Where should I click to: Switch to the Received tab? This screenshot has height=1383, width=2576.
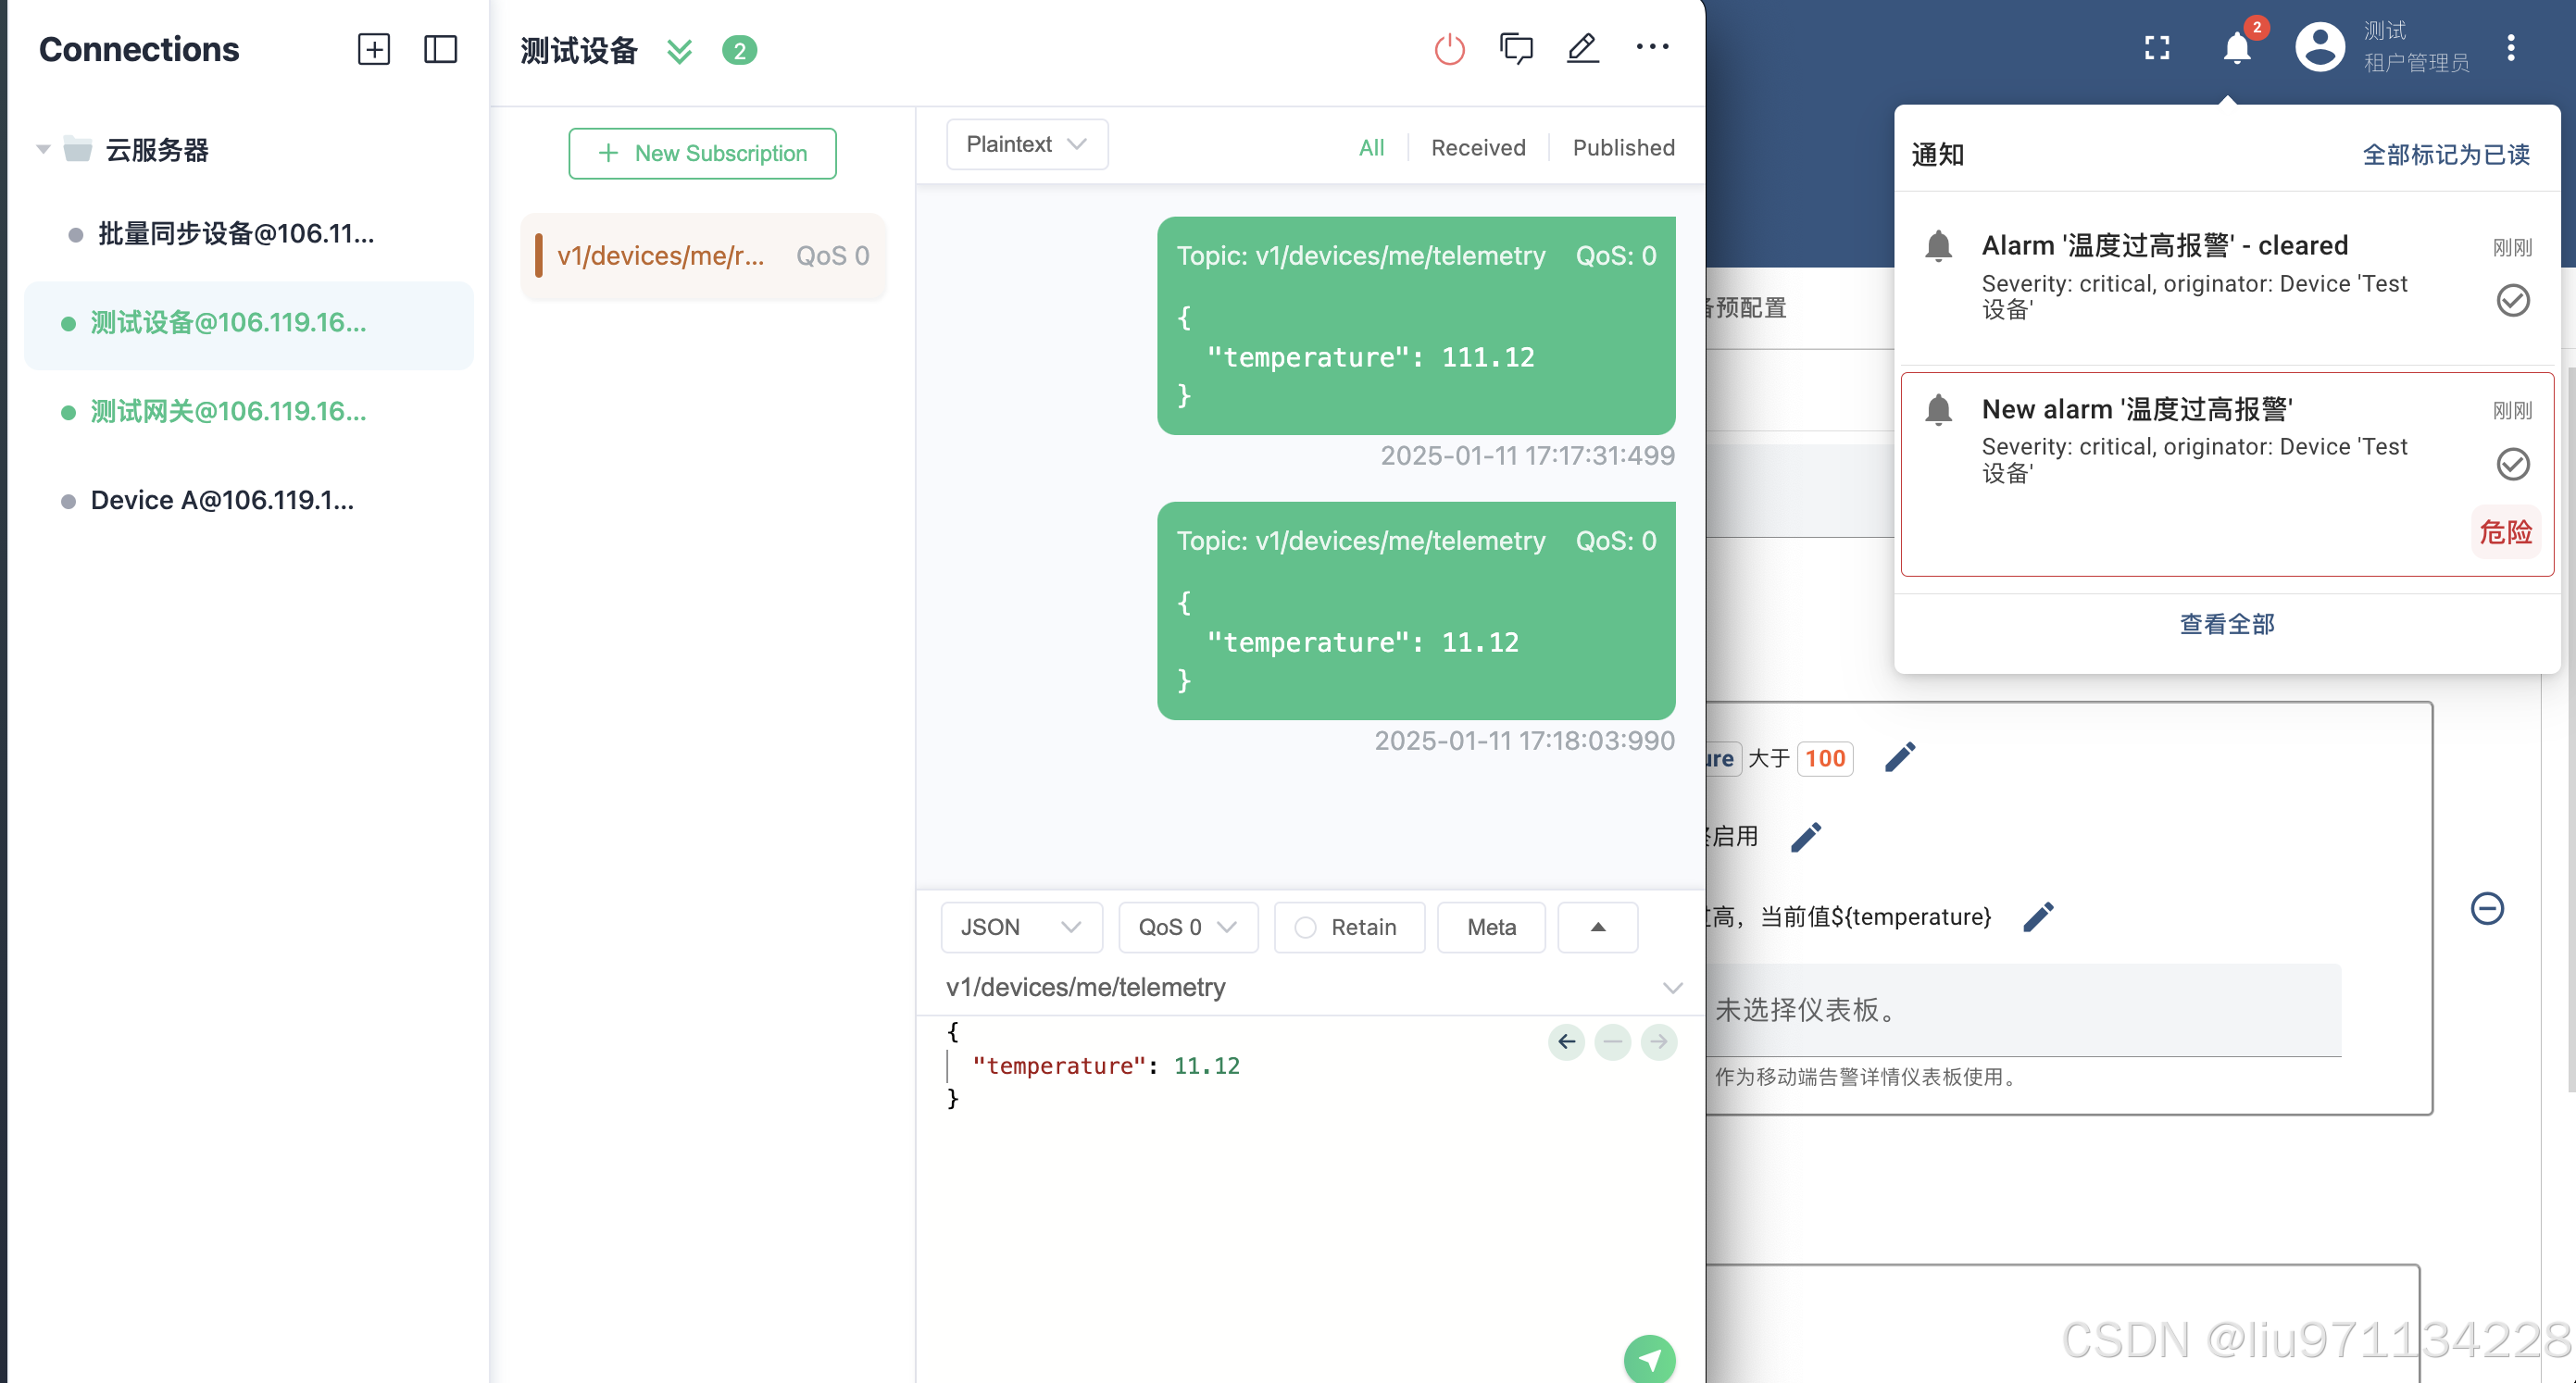pyautogui.click(x=1477, y=148)
